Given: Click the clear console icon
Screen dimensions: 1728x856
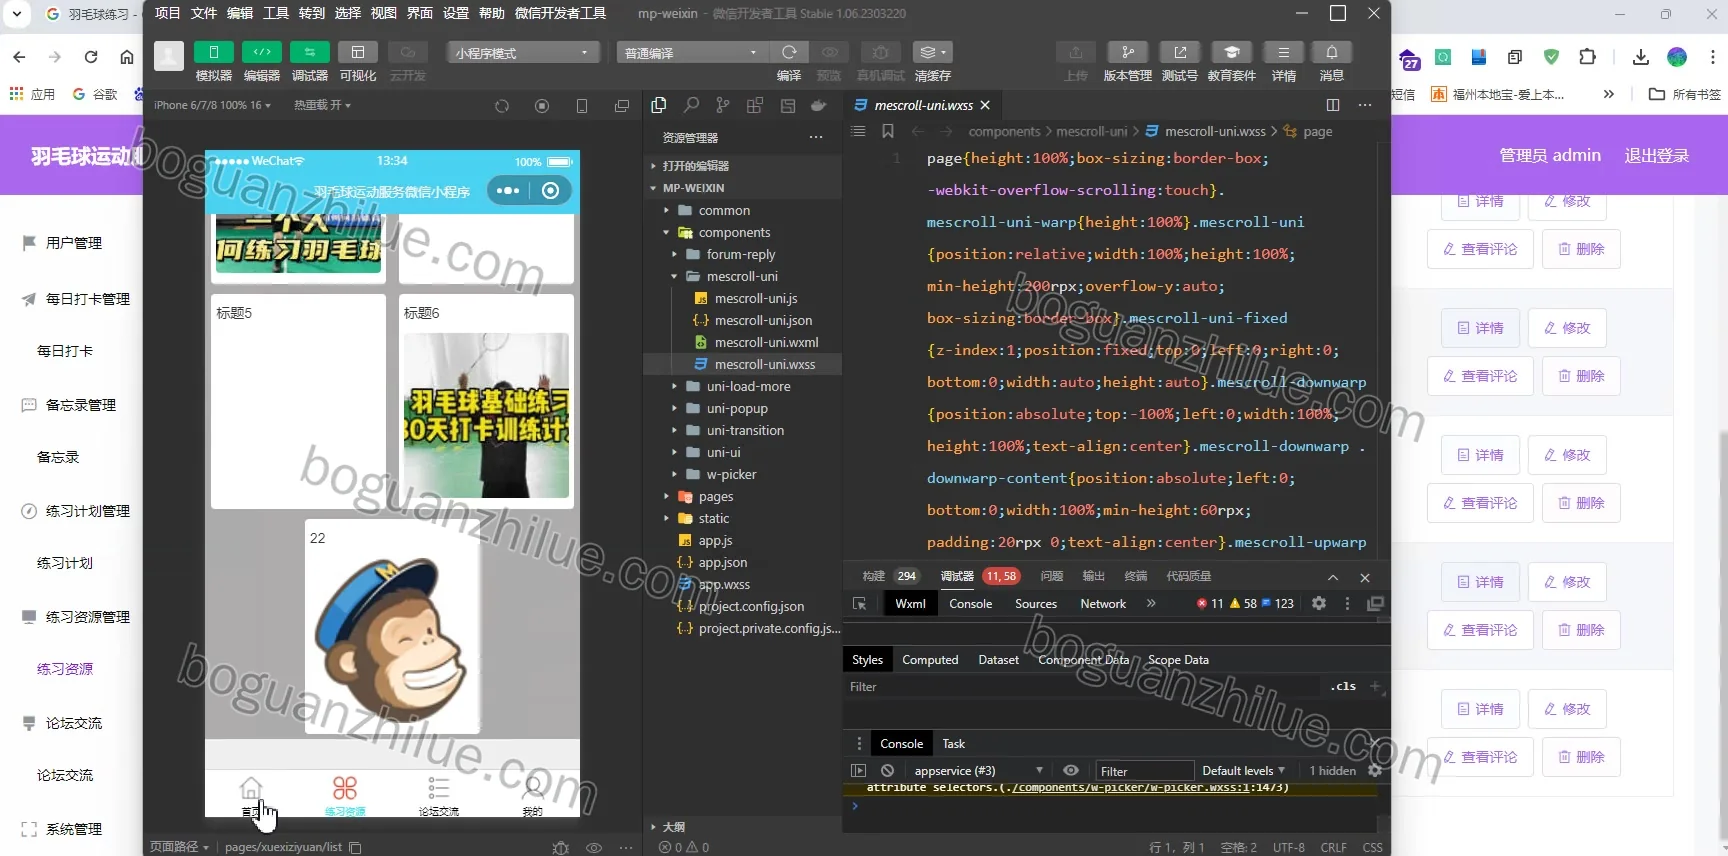Looking at the screenshot, I should (x=887, y=770).
